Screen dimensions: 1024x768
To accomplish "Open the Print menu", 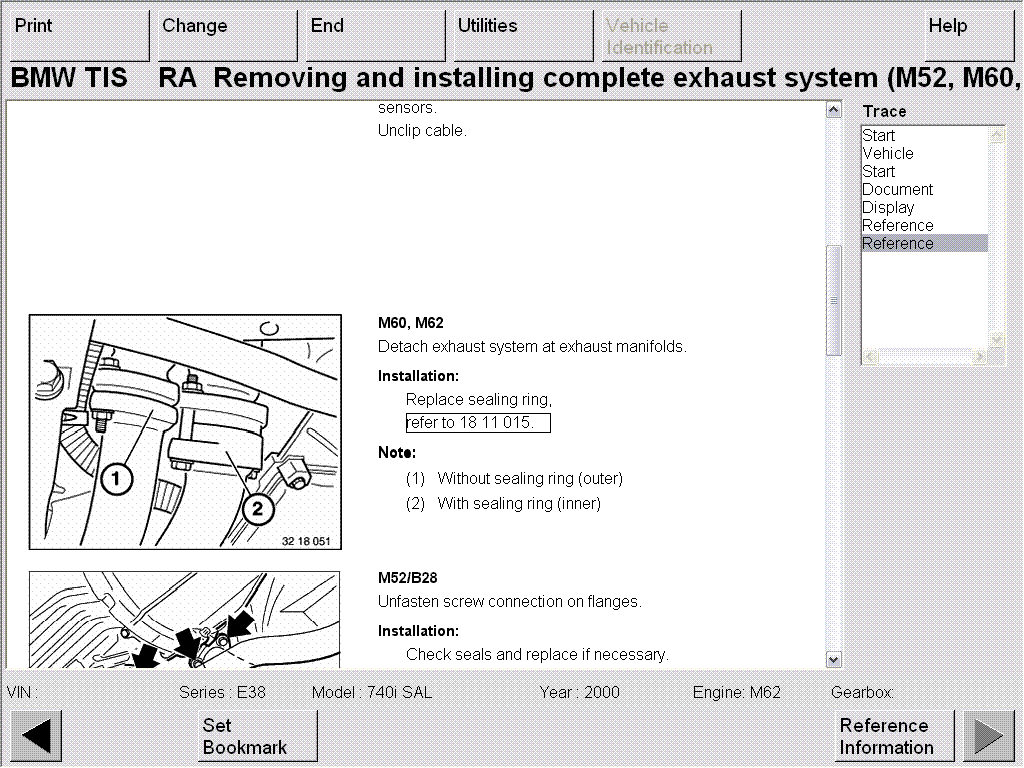I will click(76, 36).
